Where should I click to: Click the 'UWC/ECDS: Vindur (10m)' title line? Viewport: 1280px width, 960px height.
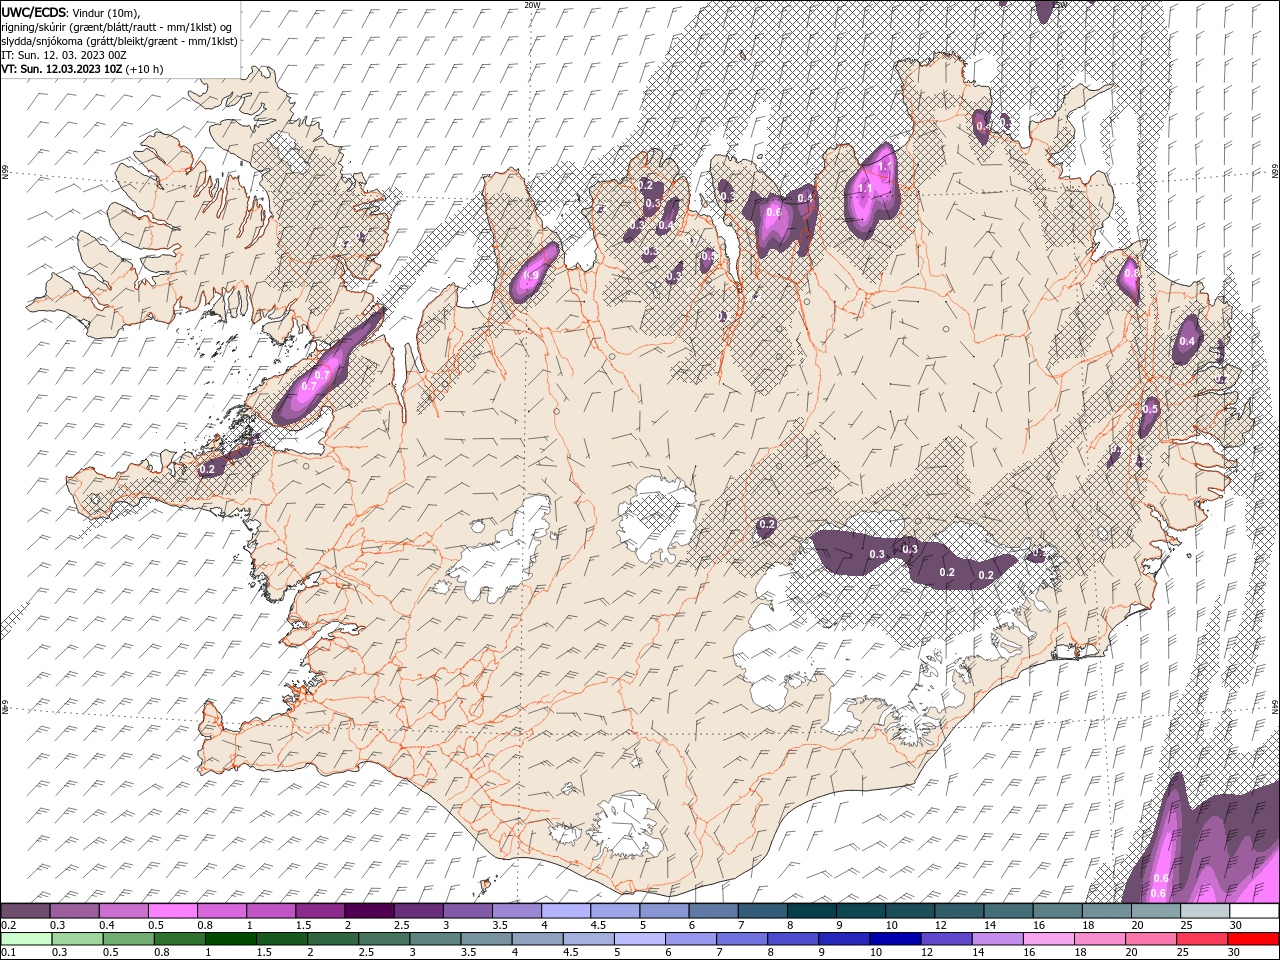click(71, 12)
